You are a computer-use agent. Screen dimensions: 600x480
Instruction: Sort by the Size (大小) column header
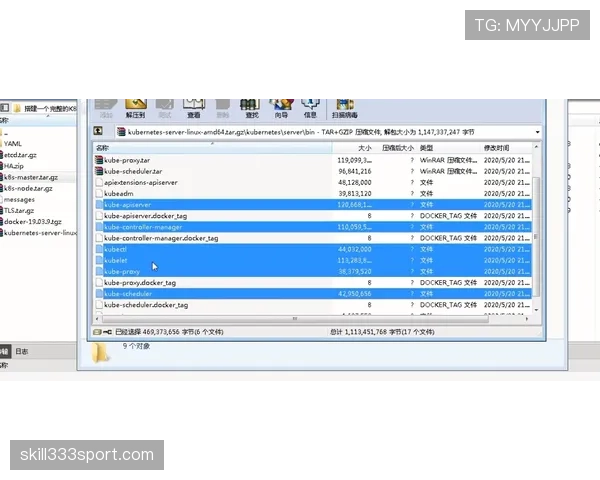352,148
